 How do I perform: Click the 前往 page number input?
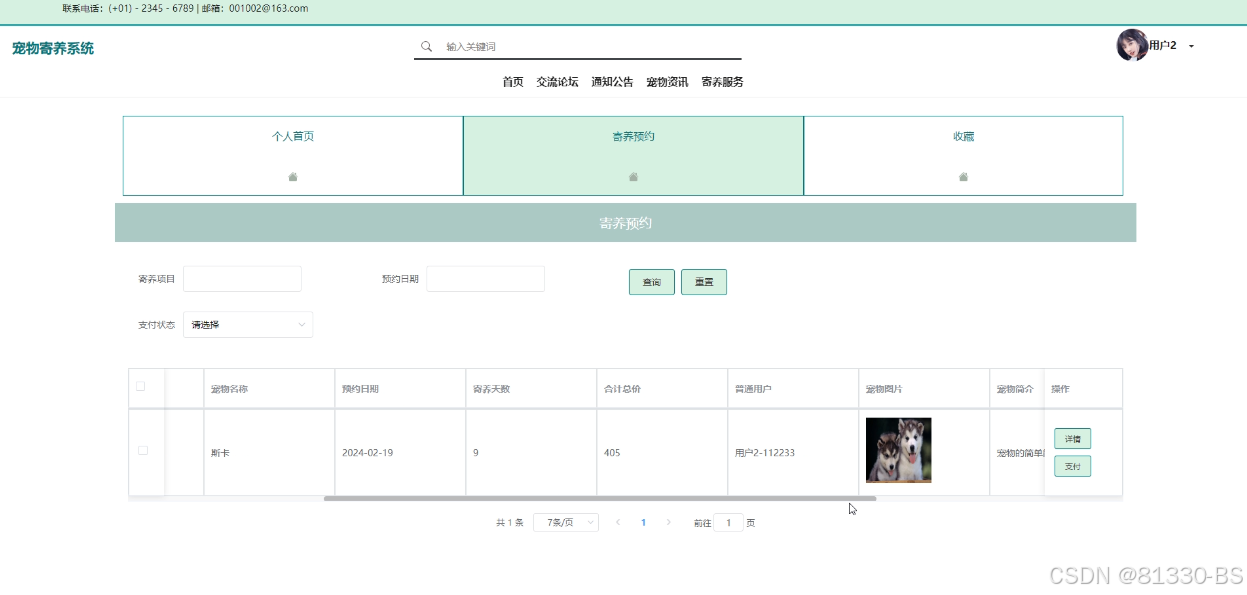pyautogui.click(x=729, y=522)
